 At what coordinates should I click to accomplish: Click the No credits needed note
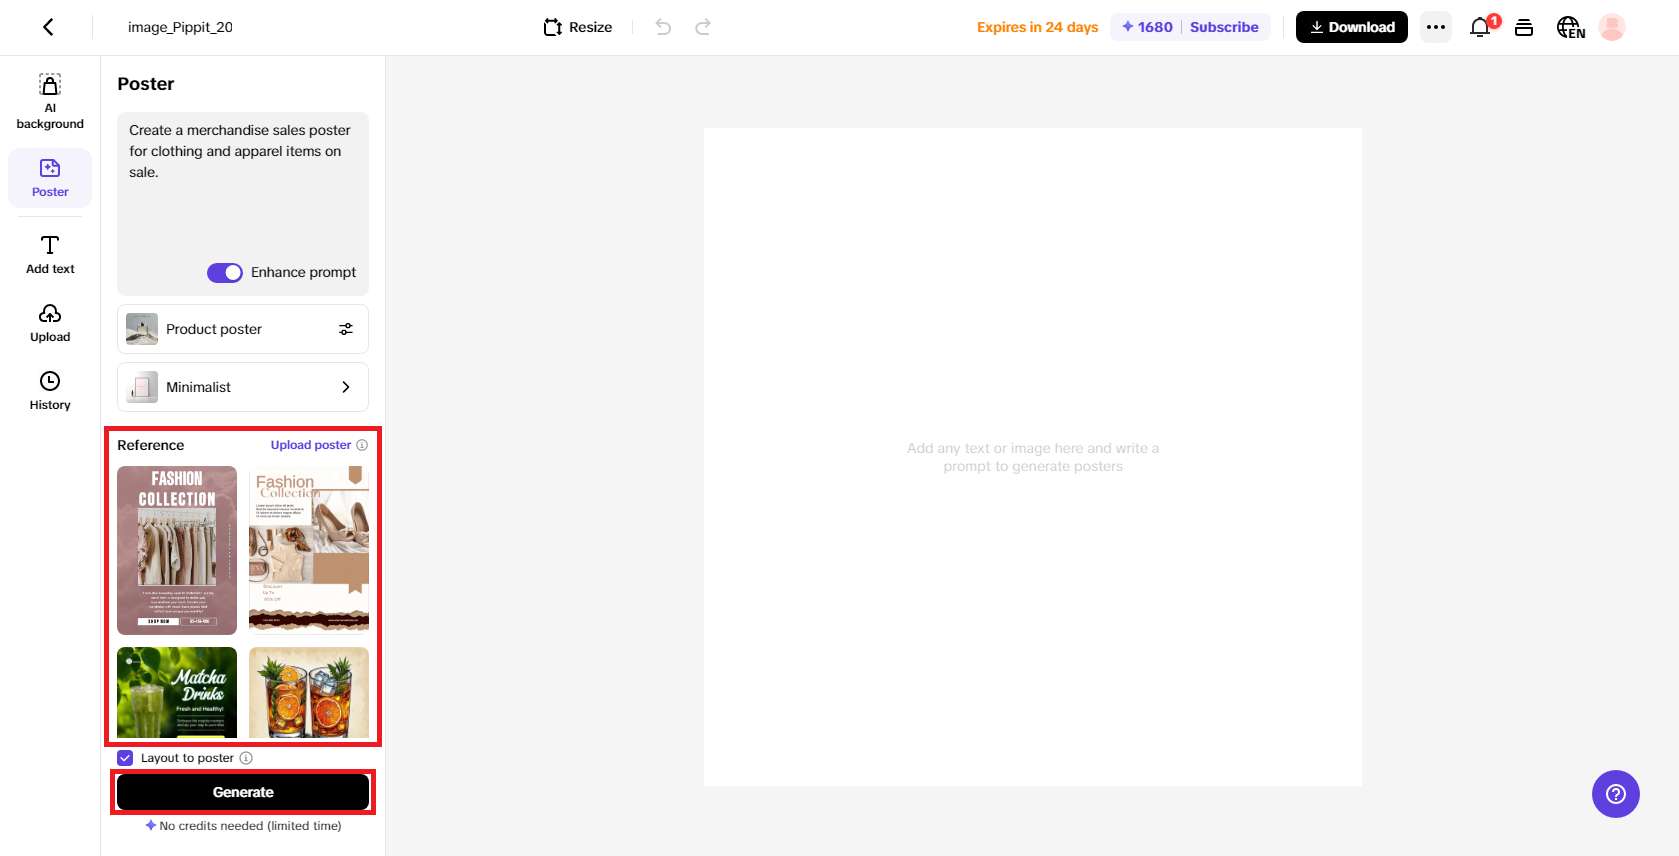tap(243, 826)
